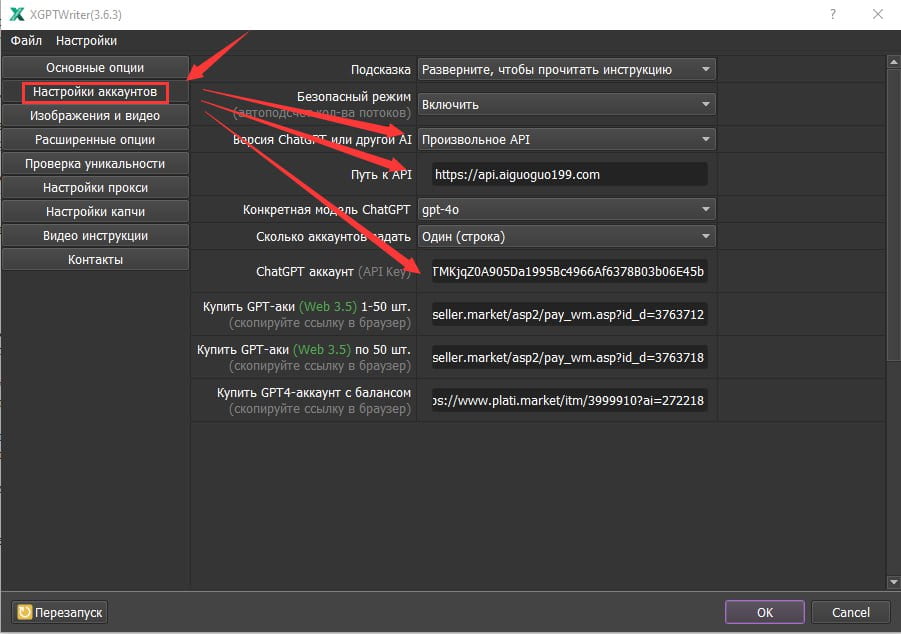Screen dimensions: 901x634
Task: Click the scrollbar up arrow
Action: (894, 62)
